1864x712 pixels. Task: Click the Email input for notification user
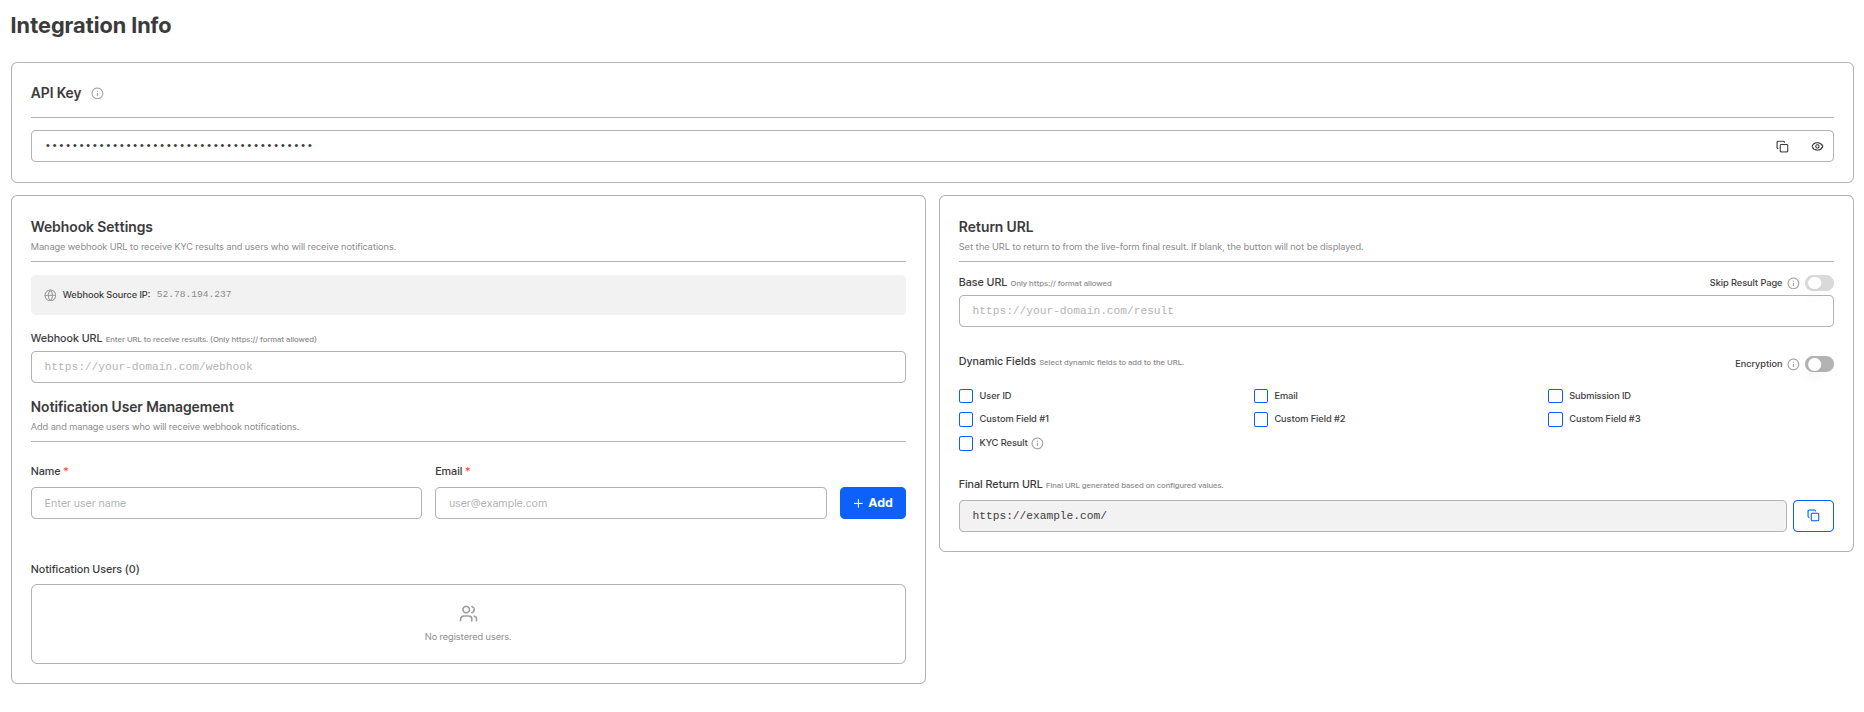coord(631,503)
